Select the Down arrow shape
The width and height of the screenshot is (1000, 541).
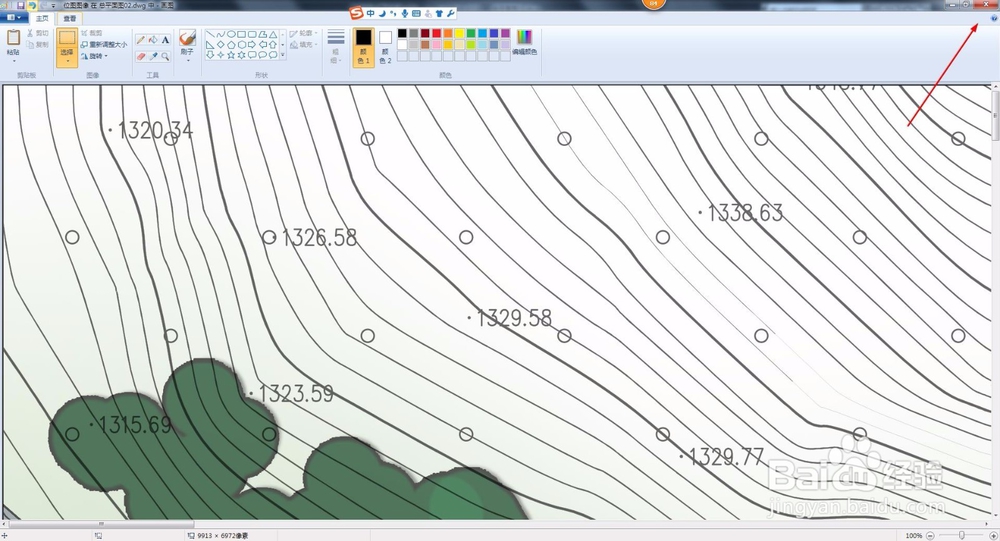210,55
